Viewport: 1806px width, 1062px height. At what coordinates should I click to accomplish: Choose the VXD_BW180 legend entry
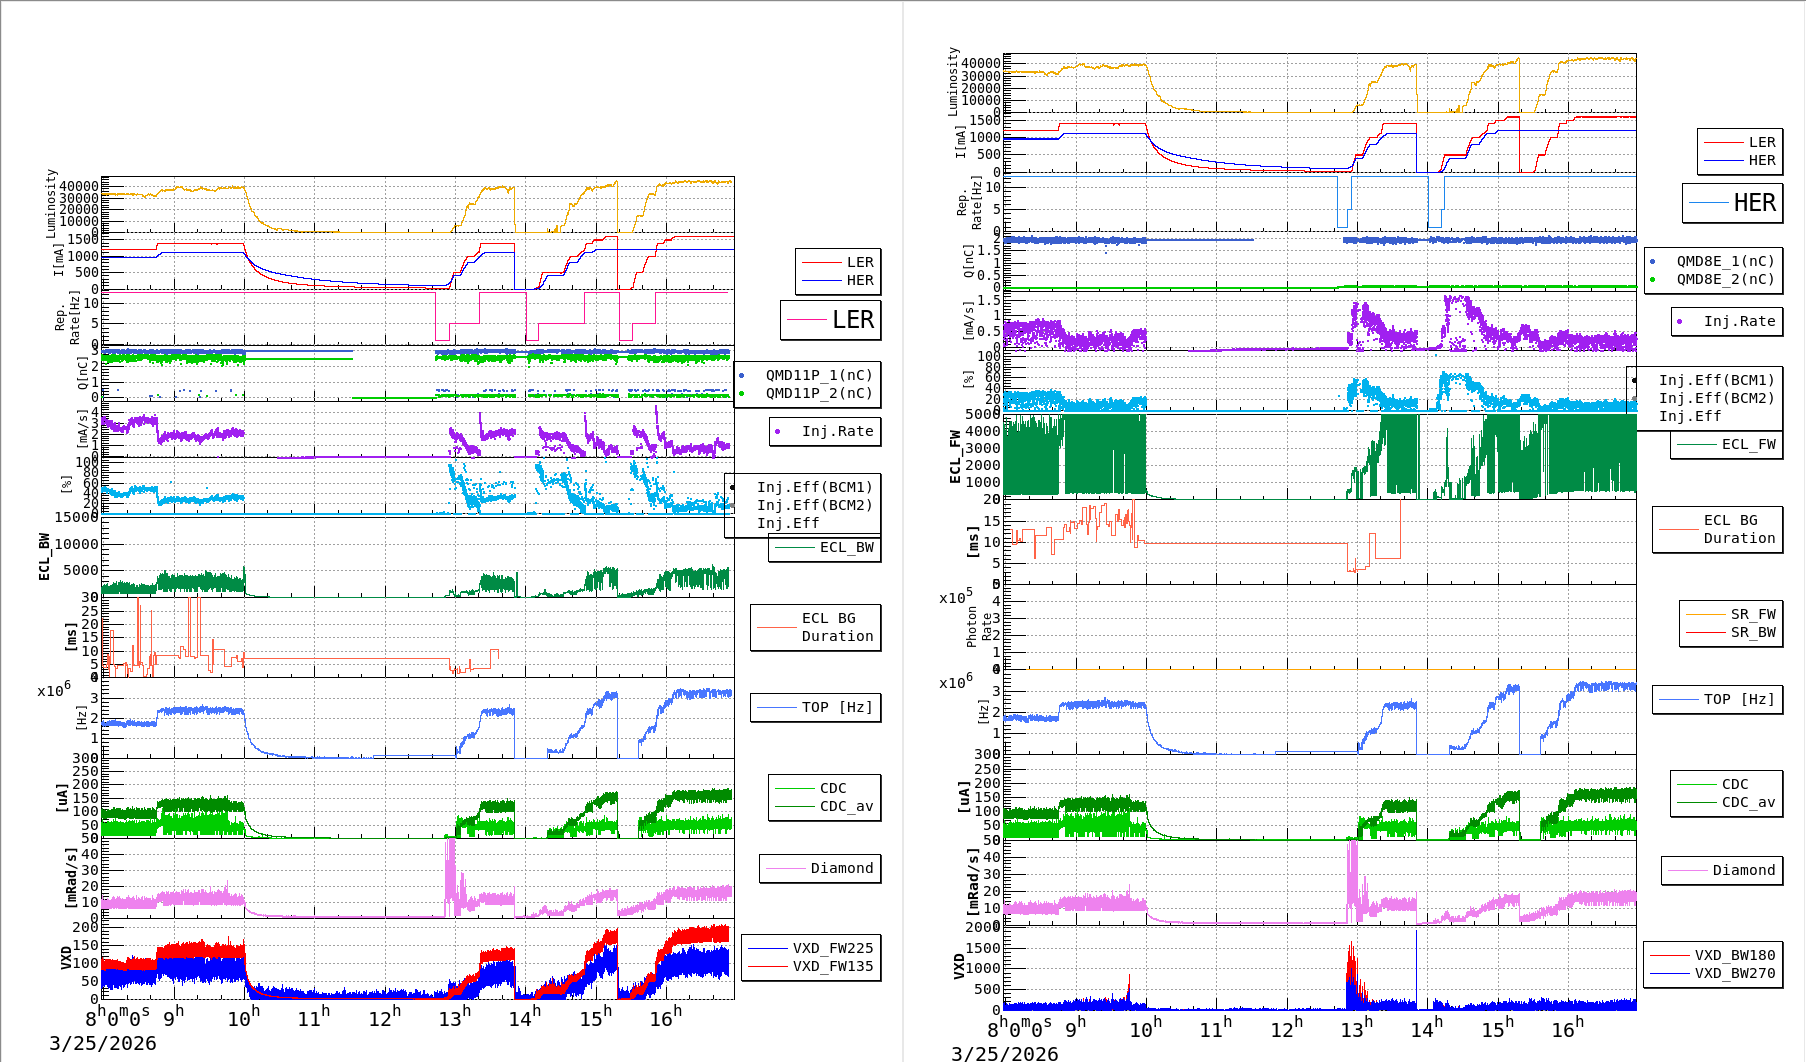[x=1734, y=955]
